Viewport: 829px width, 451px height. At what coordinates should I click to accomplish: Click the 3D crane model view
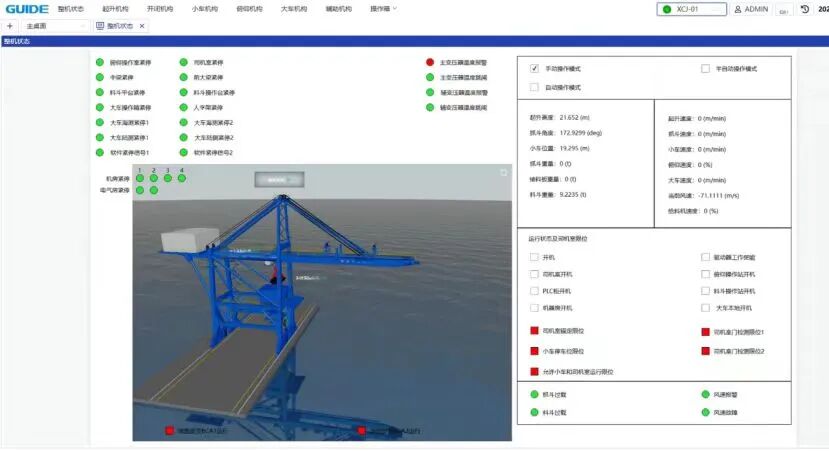[x=320, y=300]
